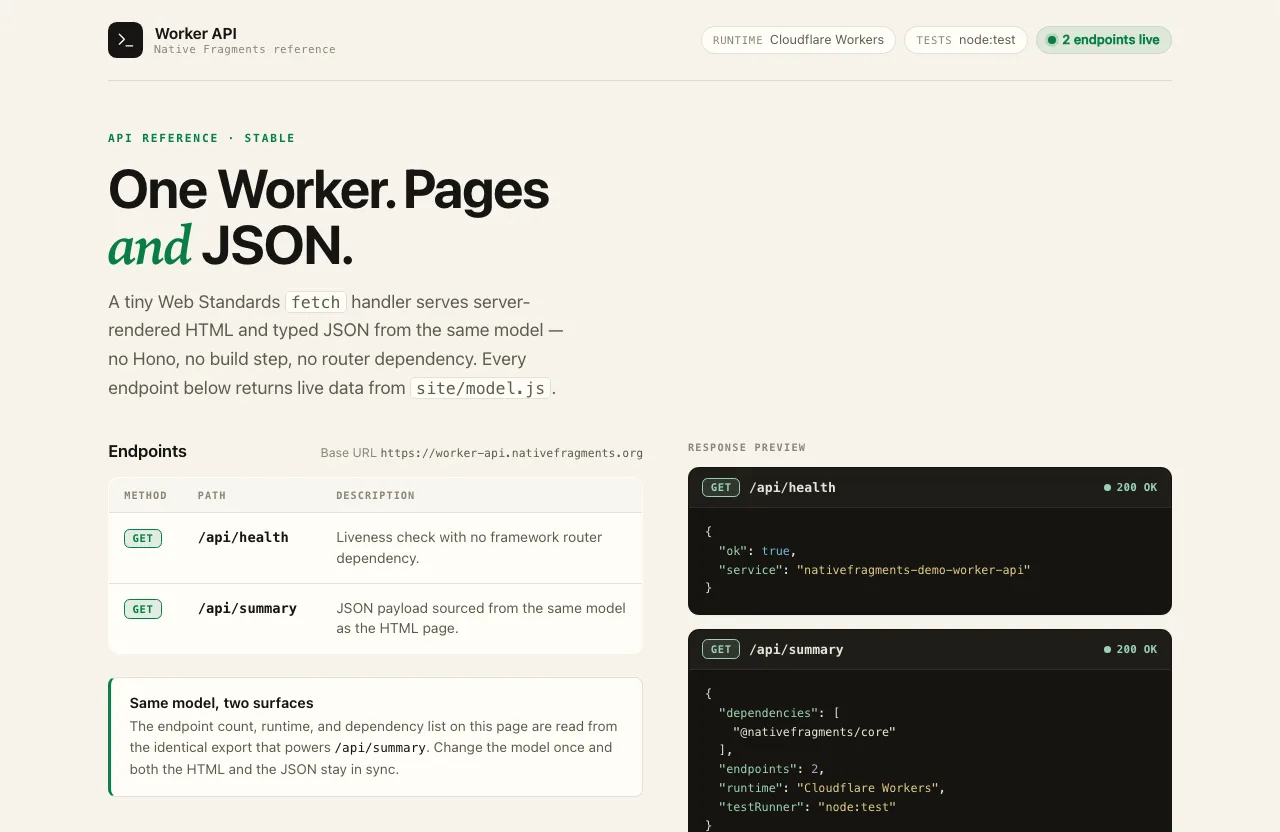The image size is (1280, 832).
Task: Select the base URL worker-api.nativefragments.org
Action: pyautogui.click(x=512, y=453)
